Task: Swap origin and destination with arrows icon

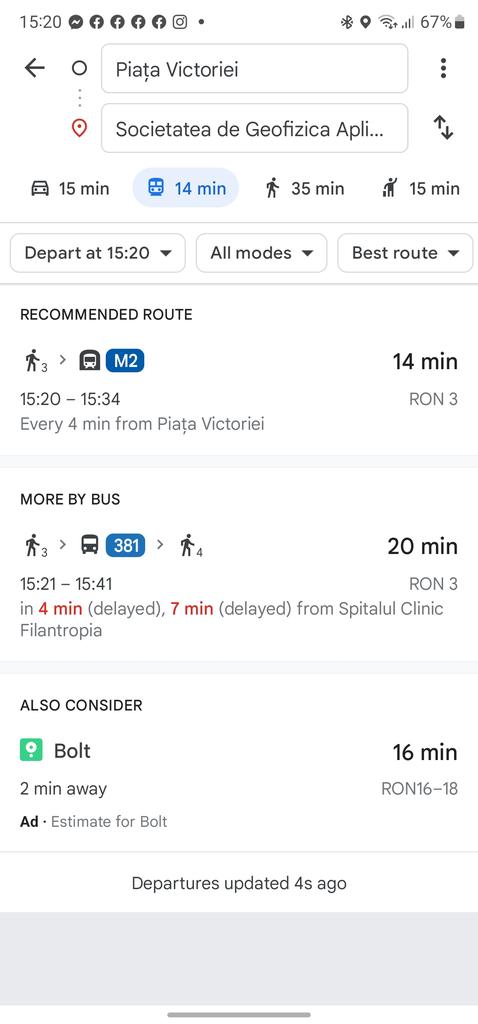Action: coord(443,127)
